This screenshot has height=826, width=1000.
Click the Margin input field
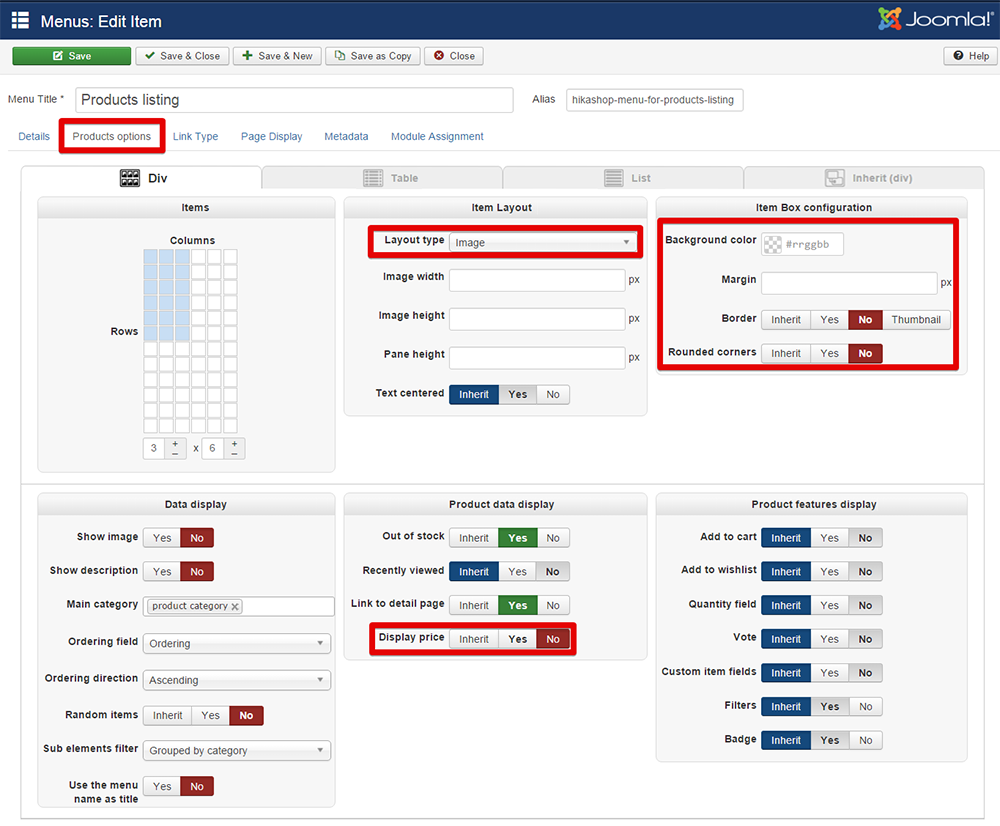coord(849,283)
